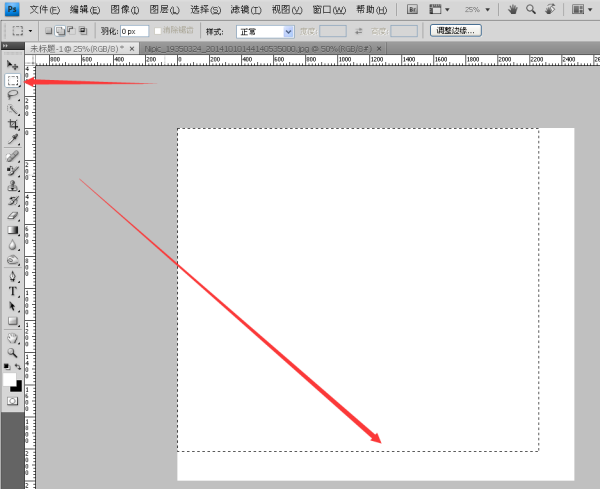Select the Type tool
Viewport: 600px width, 489px height.
pos(13,291)
